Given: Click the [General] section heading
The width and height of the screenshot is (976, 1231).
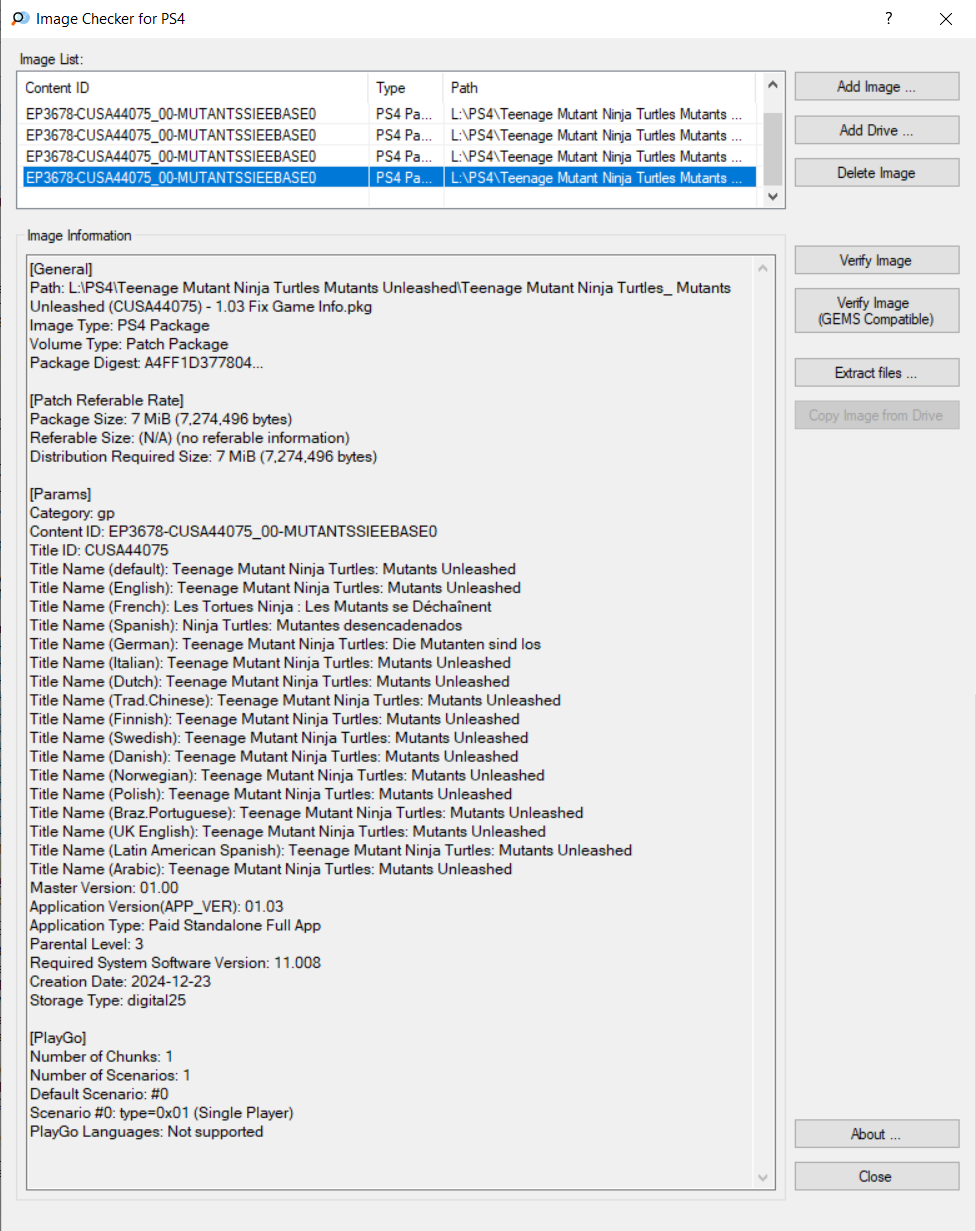Looking at the screenshot, I should [61, 269].
